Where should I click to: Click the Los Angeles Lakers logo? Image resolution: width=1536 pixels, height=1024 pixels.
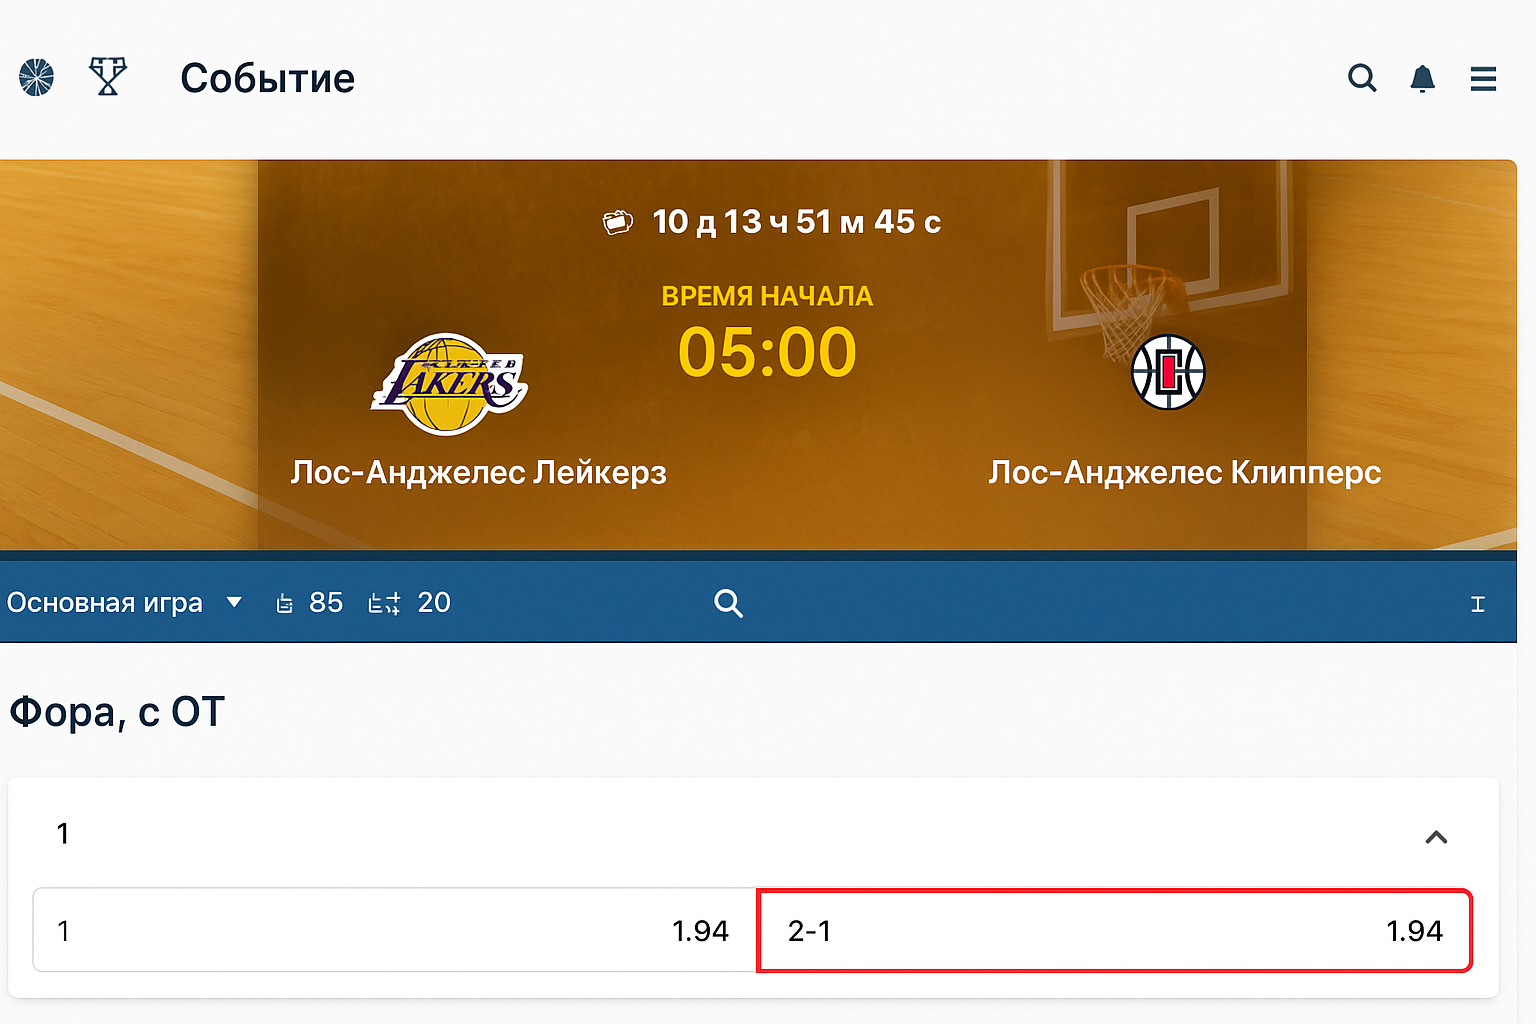click(x=450, y=384)
